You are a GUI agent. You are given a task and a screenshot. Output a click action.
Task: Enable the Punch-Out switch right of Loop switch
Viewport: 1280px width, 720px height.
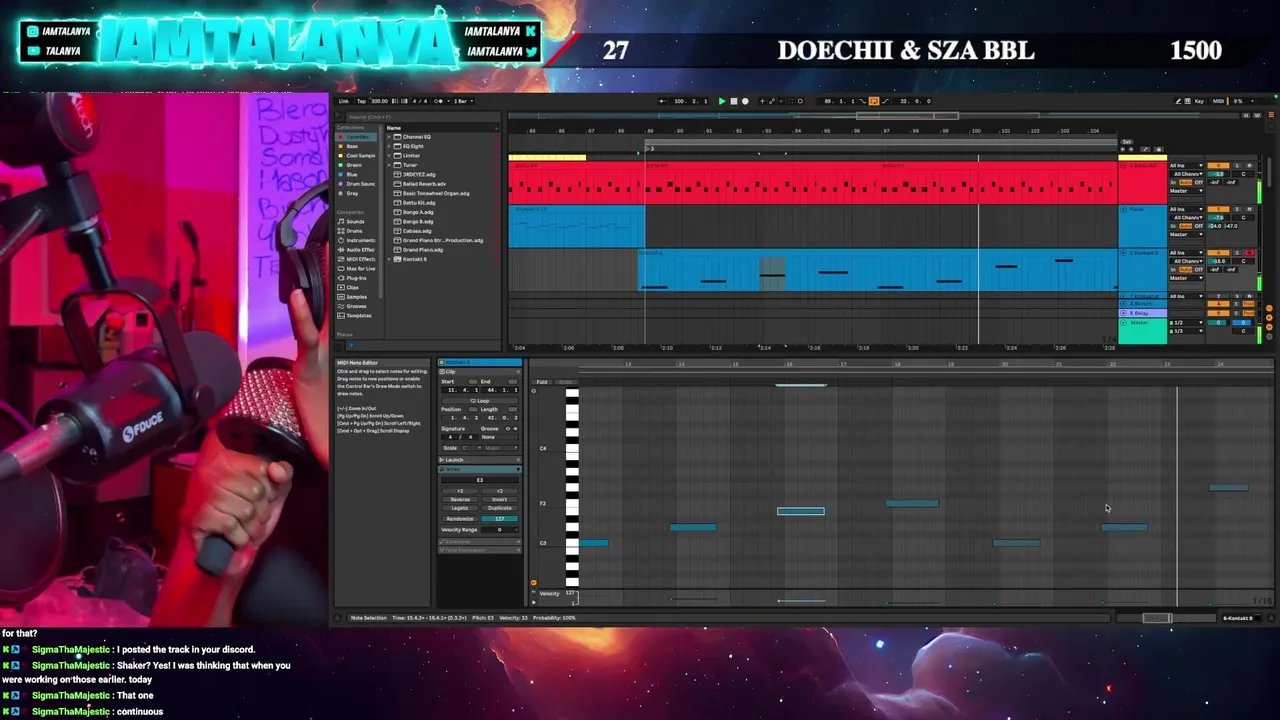click(885, 101)
